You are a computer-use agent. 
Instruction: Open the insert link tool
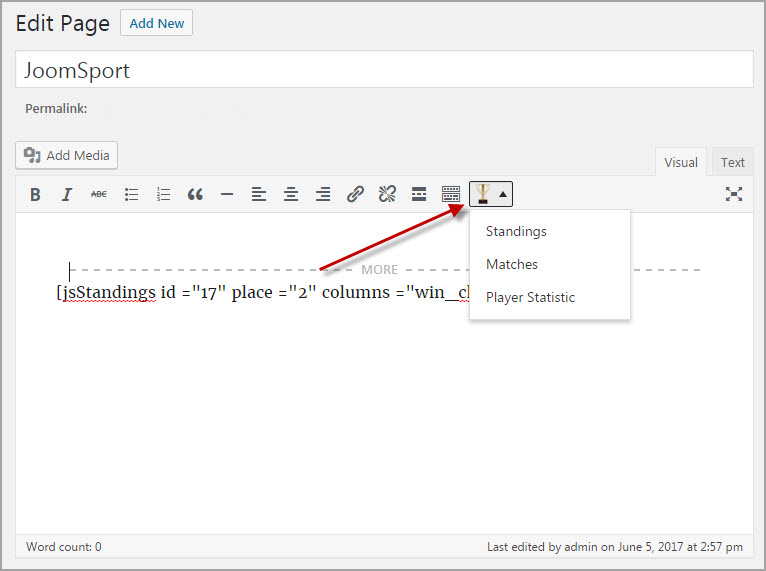[355, 194]
